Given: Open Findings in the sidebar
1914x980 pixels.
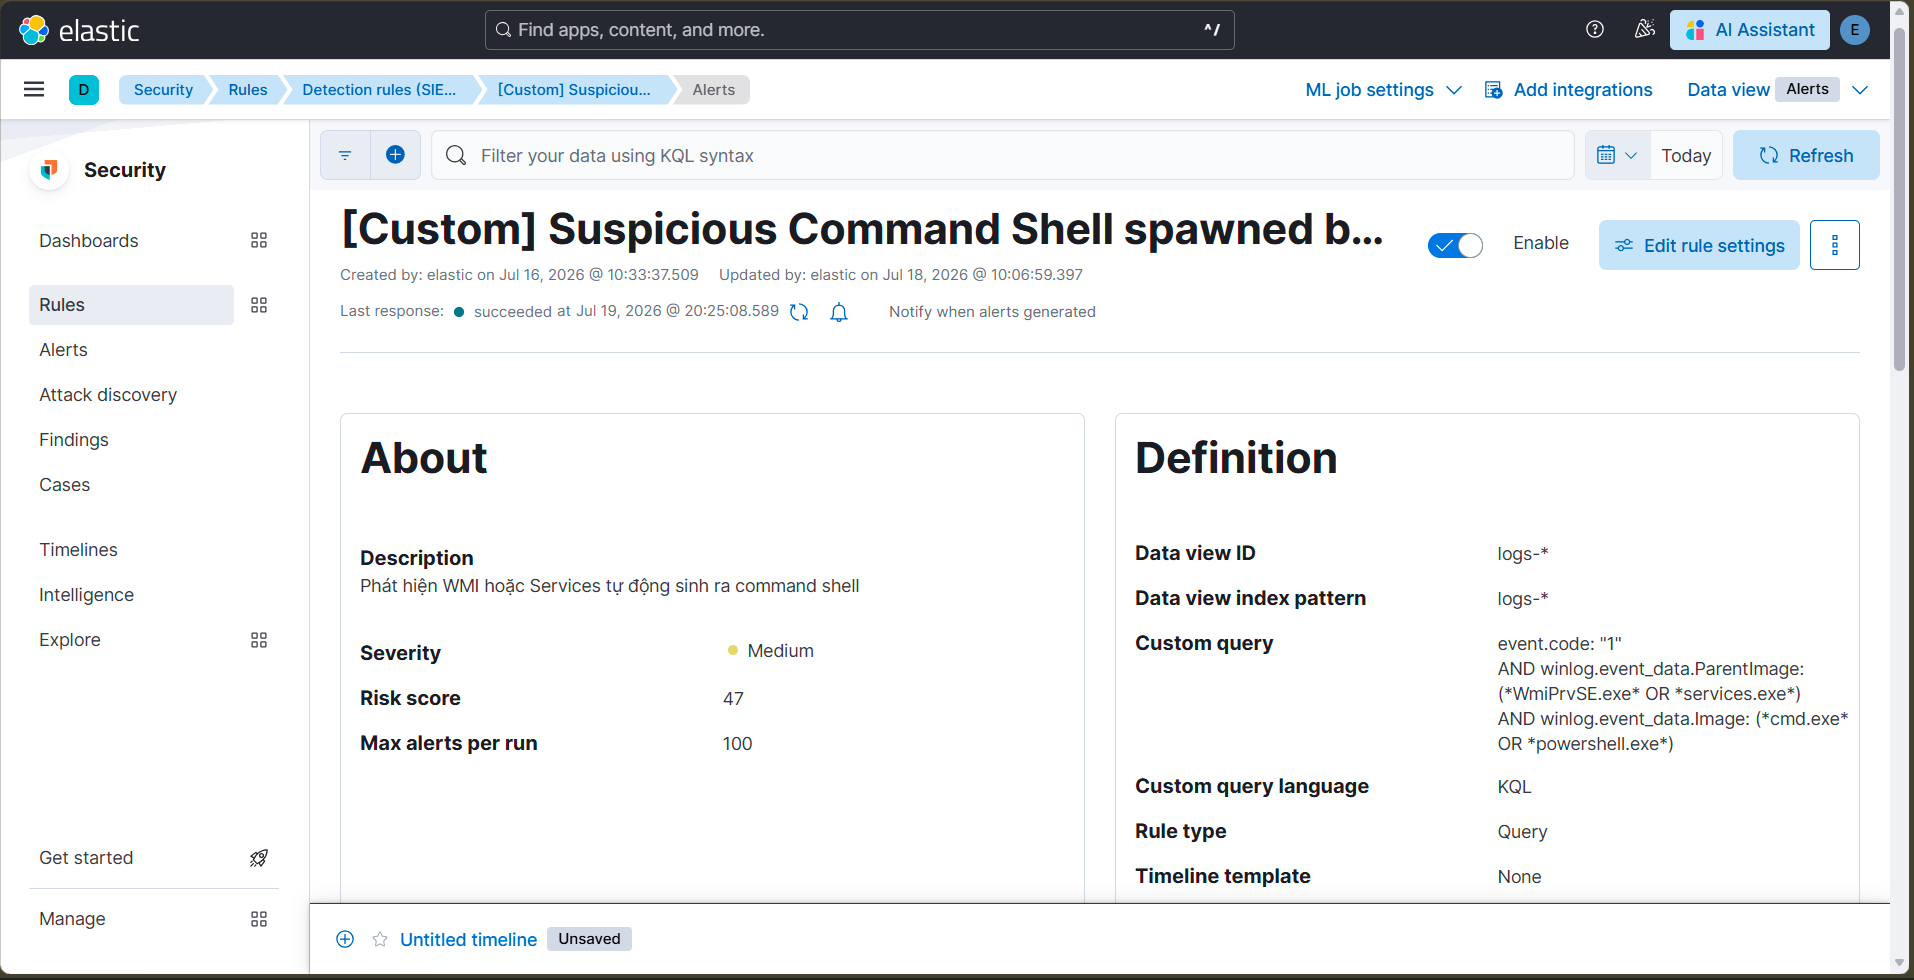Looking at the screenshot, I should [x=74, y=440].
